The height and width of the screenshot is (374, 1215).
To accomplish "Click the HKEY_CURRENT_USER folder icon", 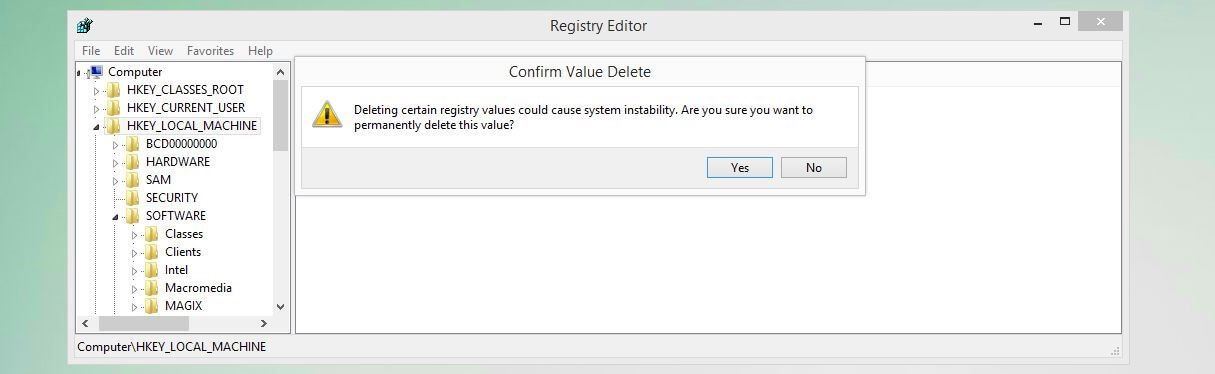I will (114, 108).
